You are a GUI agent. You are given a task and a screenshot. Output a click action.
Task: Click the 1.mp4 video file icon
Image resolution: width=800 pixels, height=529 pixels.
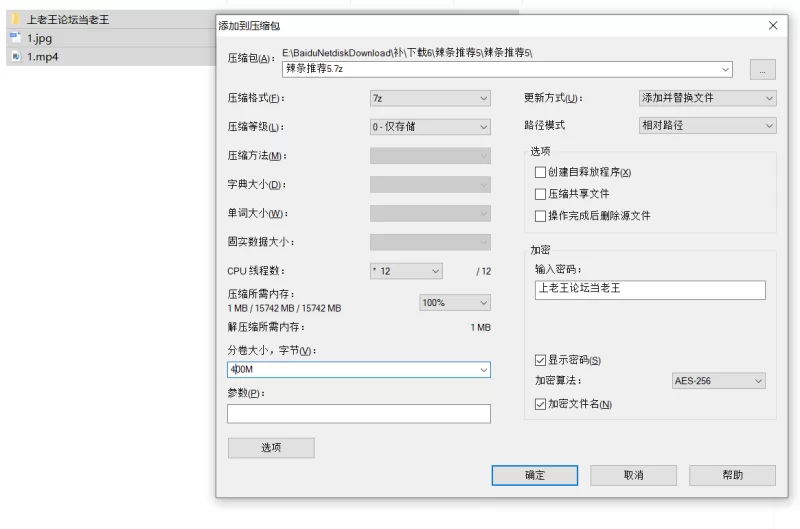pyautogui.click(x=16, y=56)
